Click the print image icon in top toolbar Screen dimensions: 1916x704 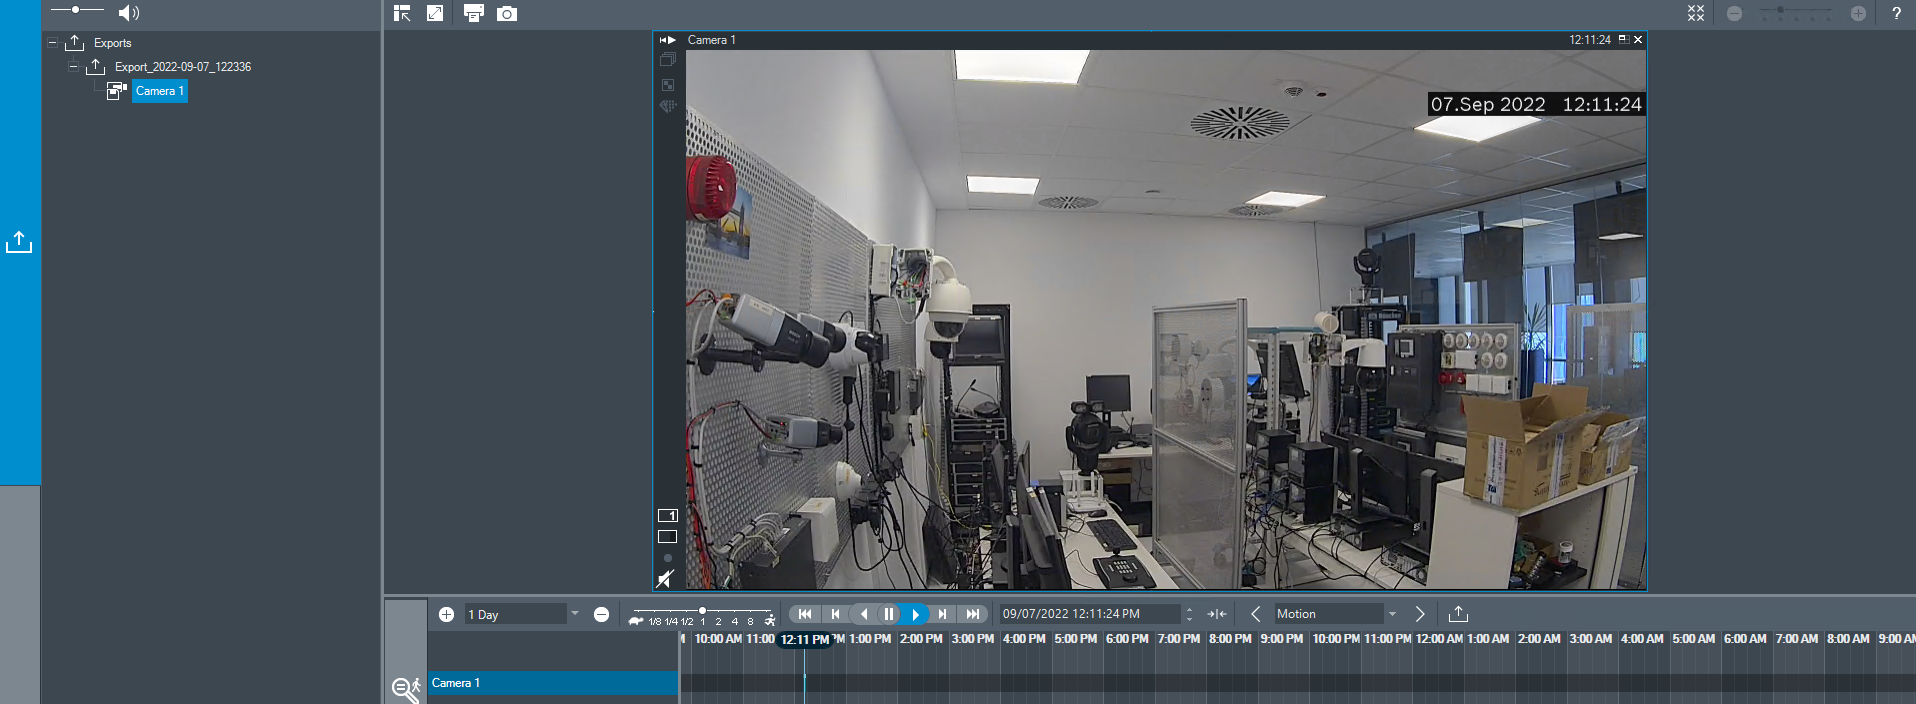474,13
